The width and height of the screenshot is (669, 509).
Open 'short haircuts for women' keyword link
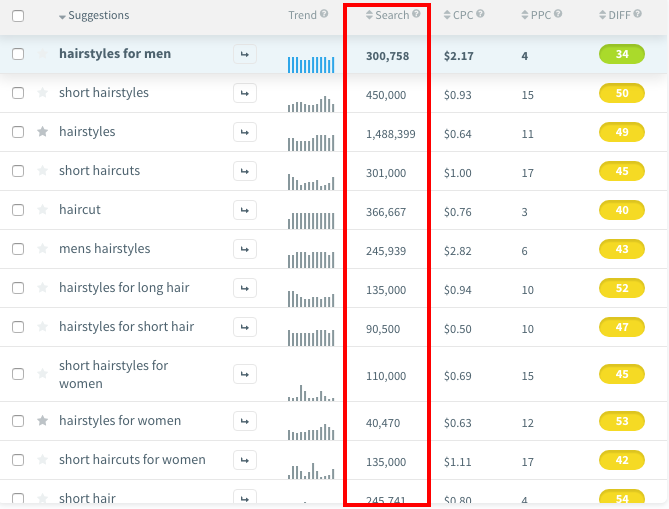click(x=132, y=460)
